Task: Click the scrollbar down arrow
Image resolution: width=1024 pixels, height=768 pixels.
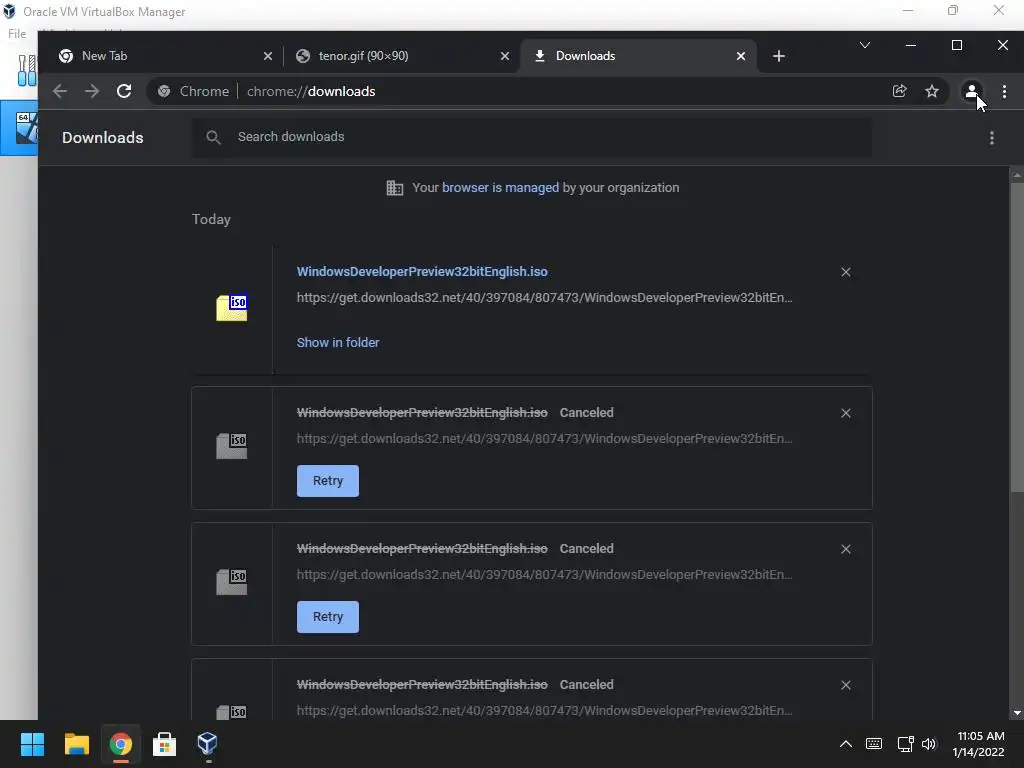Action: click(1017, 713)
